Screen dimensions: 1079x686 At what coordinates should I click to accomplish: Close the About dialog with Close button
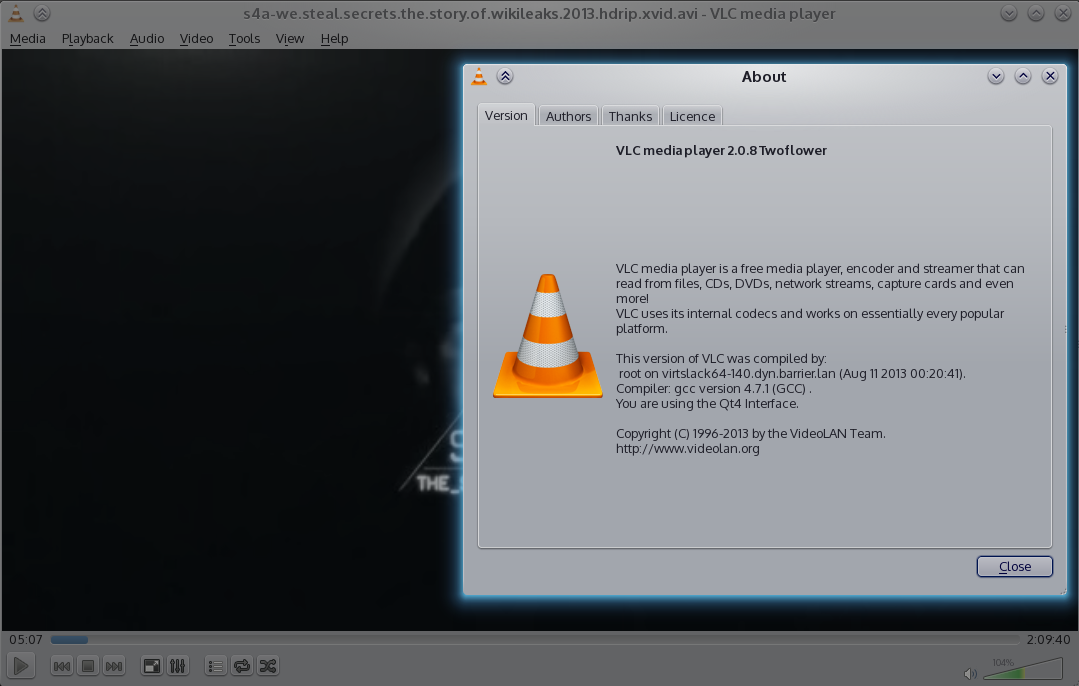[x=1014, y=567]
